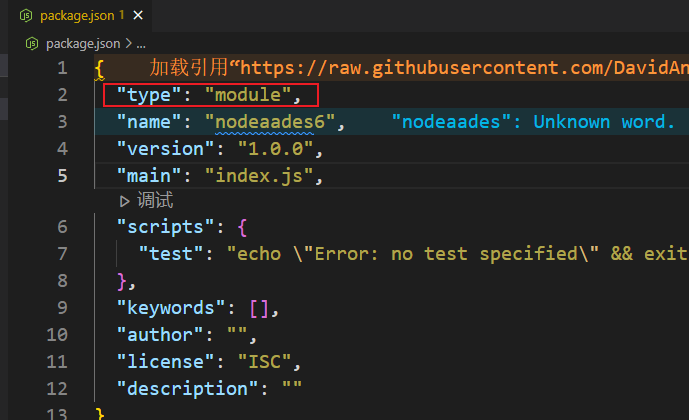Expand the breadcrumb ellipsis segment
The image size is (689, 420).
coord(141,44)
